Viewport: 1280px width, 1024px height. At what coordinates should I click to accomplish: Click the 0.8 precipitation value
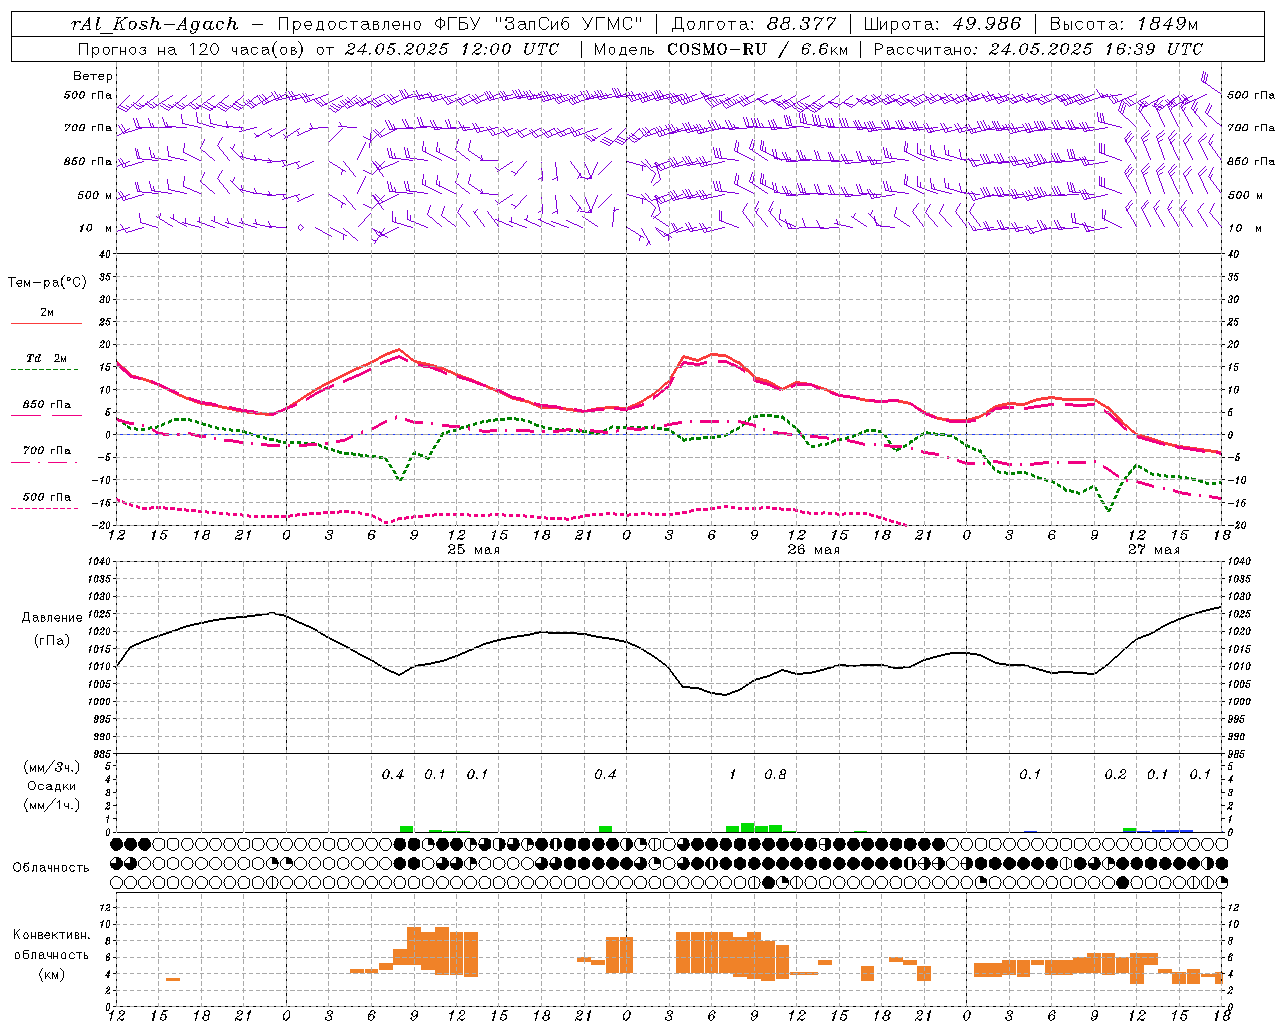click(x=775, y=775)
